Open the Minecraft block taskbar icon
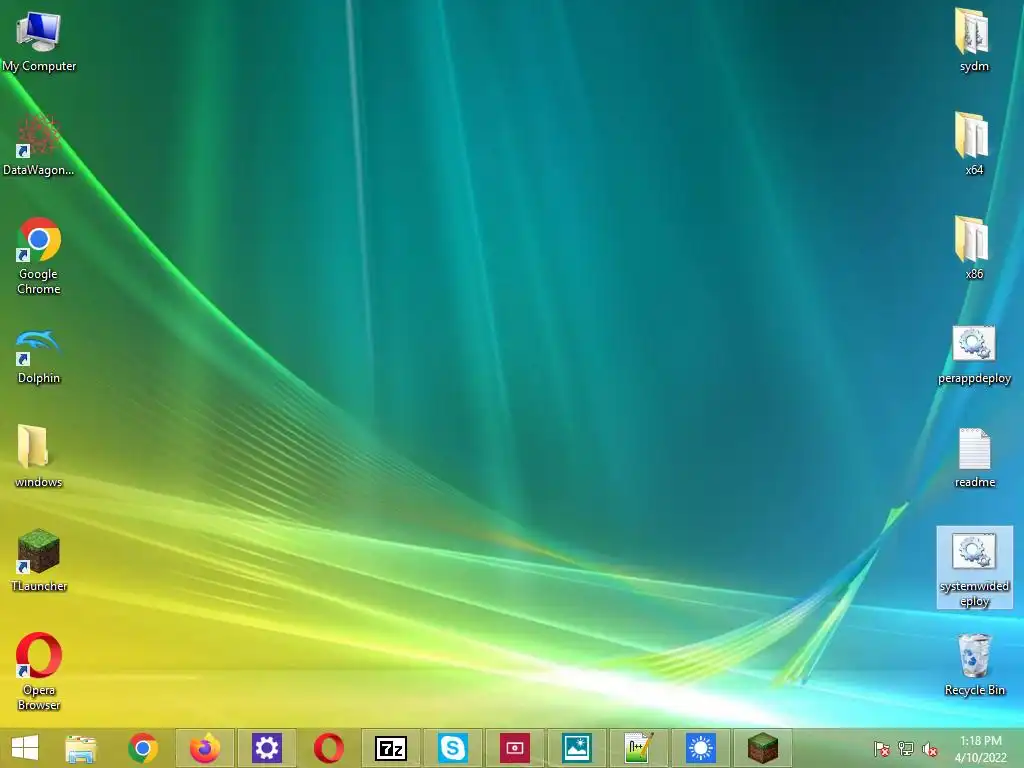1024x768 pixels. click(x=763, y=748)
